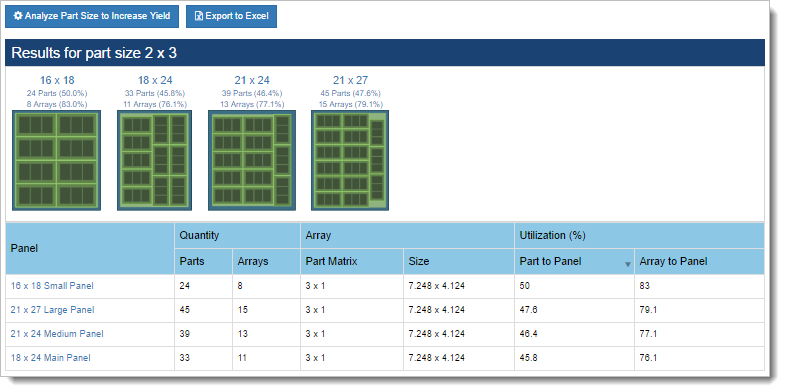Click '39 Parts (46.4%)' label

click(252, 94)
